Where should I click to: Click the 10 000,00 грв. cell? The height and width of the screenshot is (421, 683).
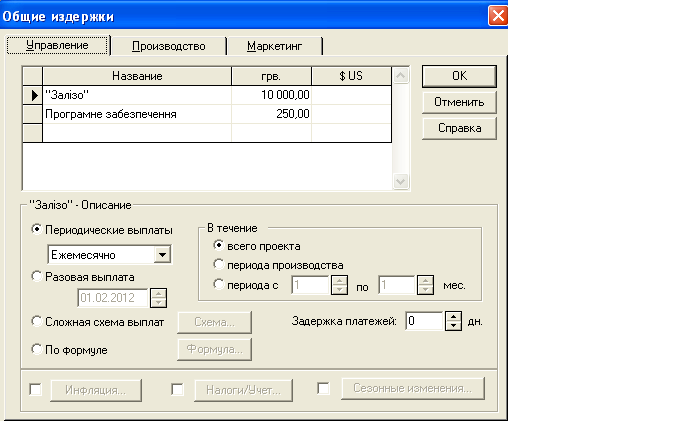click(271, 95)
